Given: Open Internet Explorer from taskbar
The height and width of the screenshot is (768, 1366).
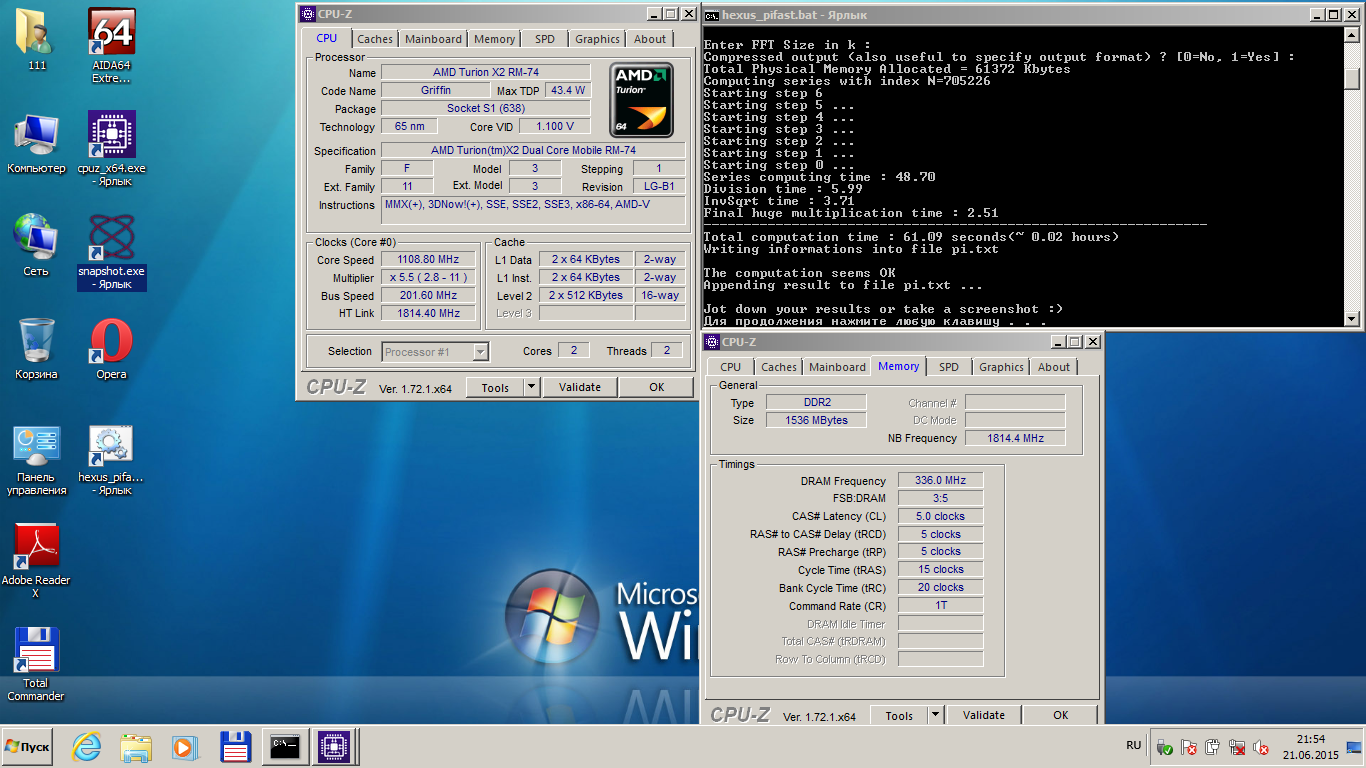Looking at the screenshot, I should (88, 747).
